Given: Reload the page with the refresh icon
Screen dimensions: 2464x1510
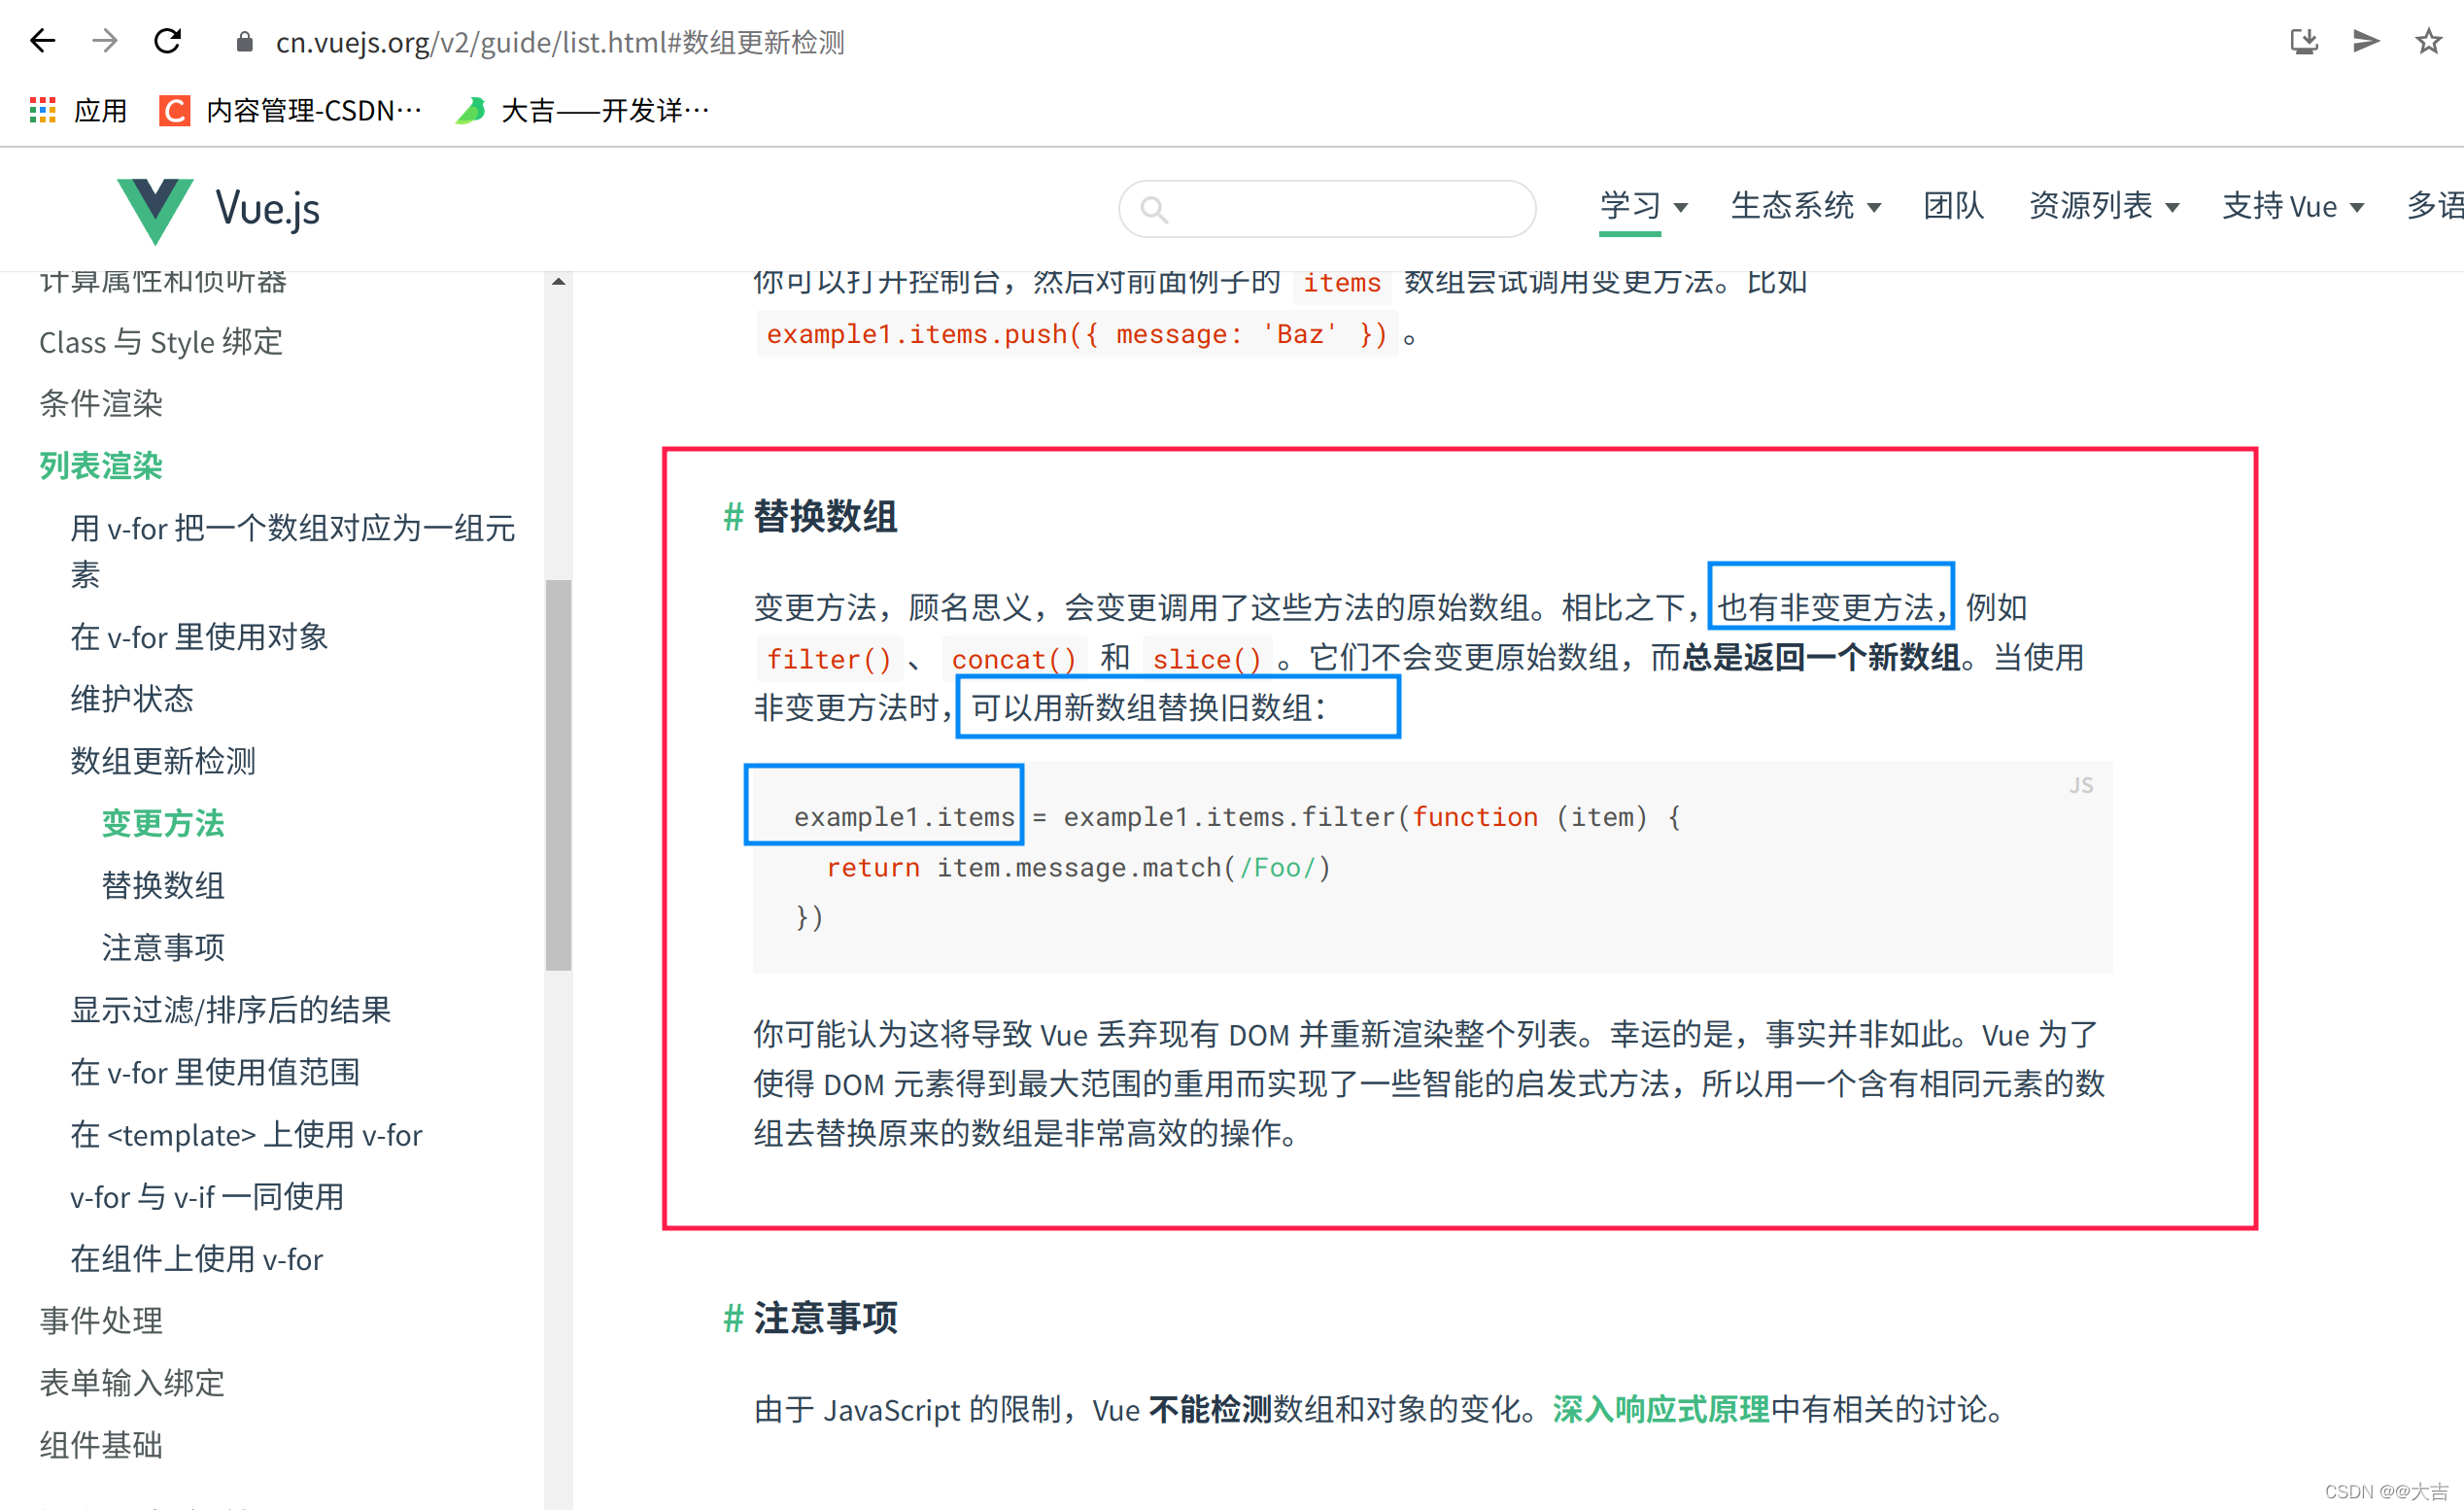Looking at the screenshot, I should (168, 41).
